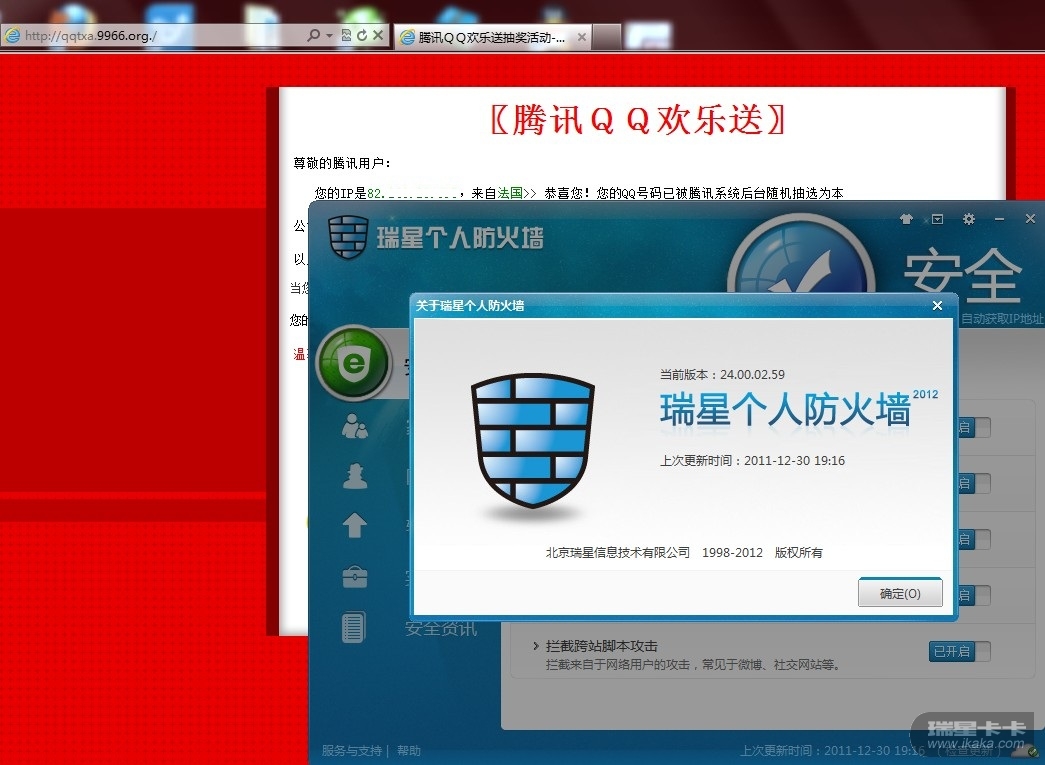The image size is (1045, 765).
Task: Click the 拦截跨站脚本攻击 rule title
Action: tap(602, 646)
